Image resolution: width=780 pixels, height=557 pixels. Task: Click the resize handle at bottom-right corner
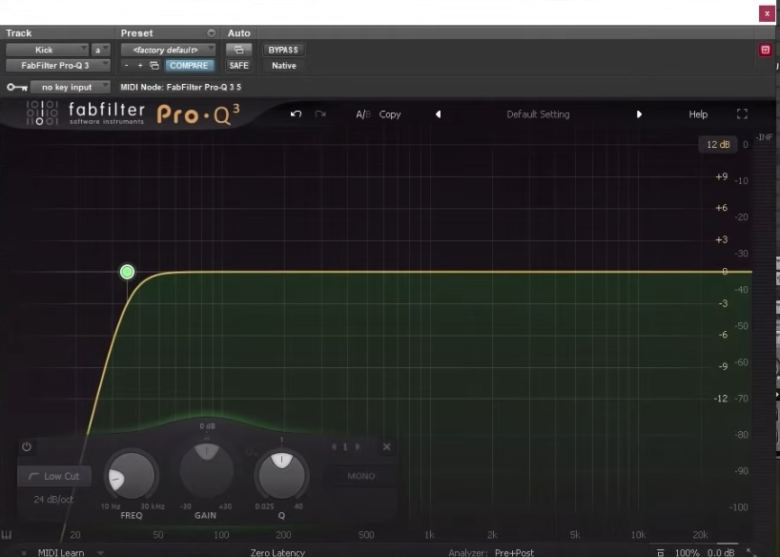[751, 552]
